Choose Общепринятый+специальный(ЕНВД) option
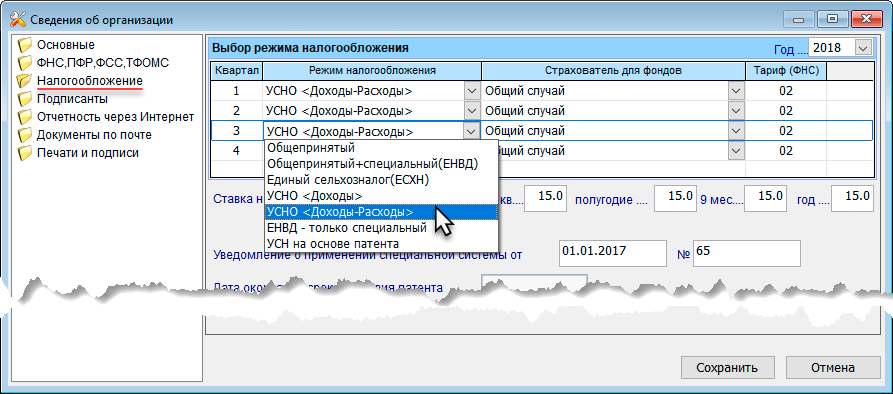 click(x=381, y=164)
